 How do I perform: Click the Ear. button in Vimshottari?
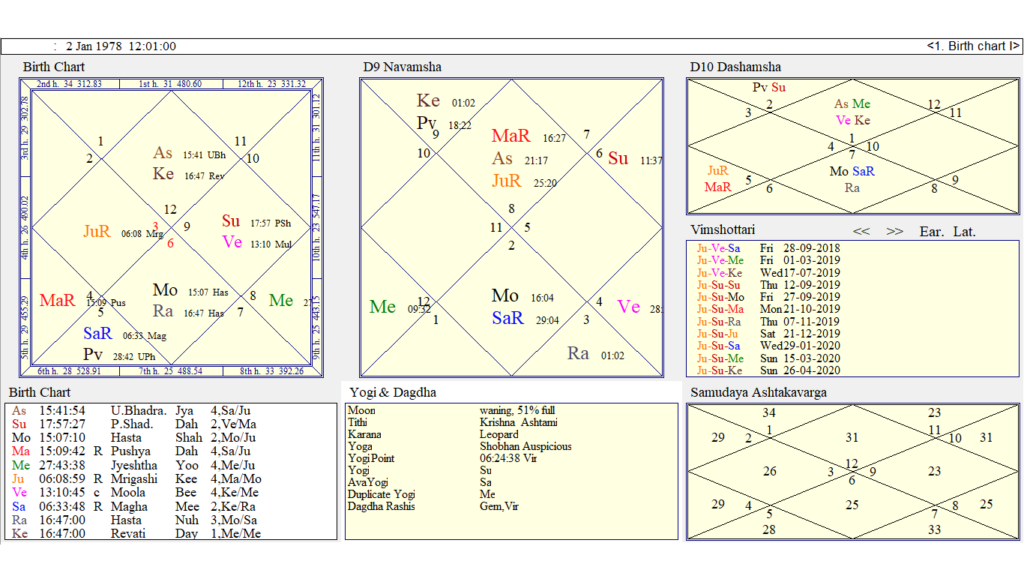tap(931, 231)
